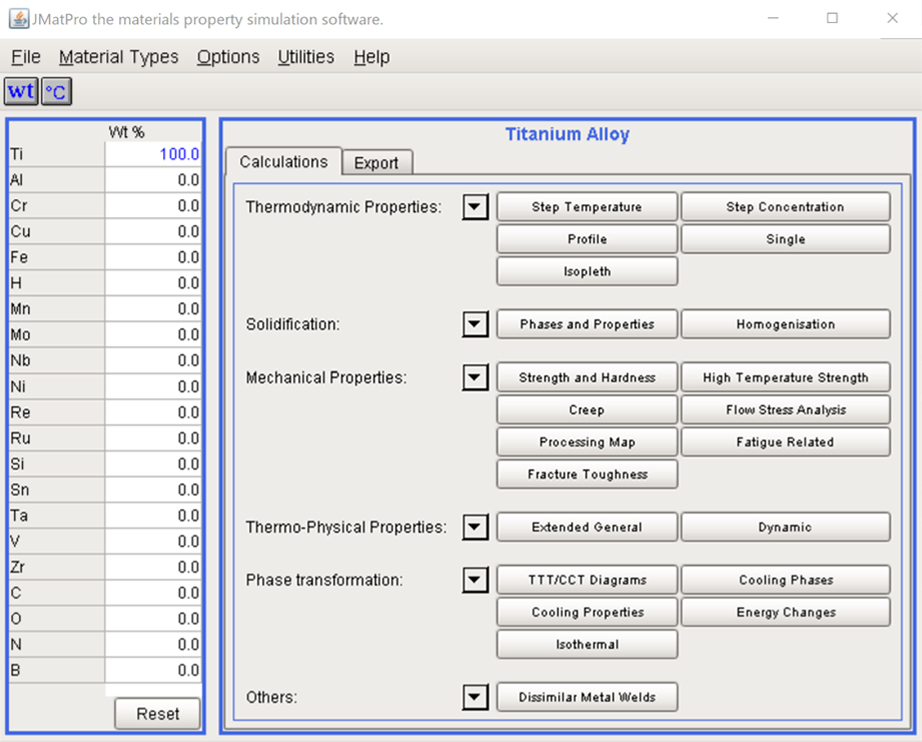
Task: Click the Ti weight percent field
Action: [x=153, y=154]
